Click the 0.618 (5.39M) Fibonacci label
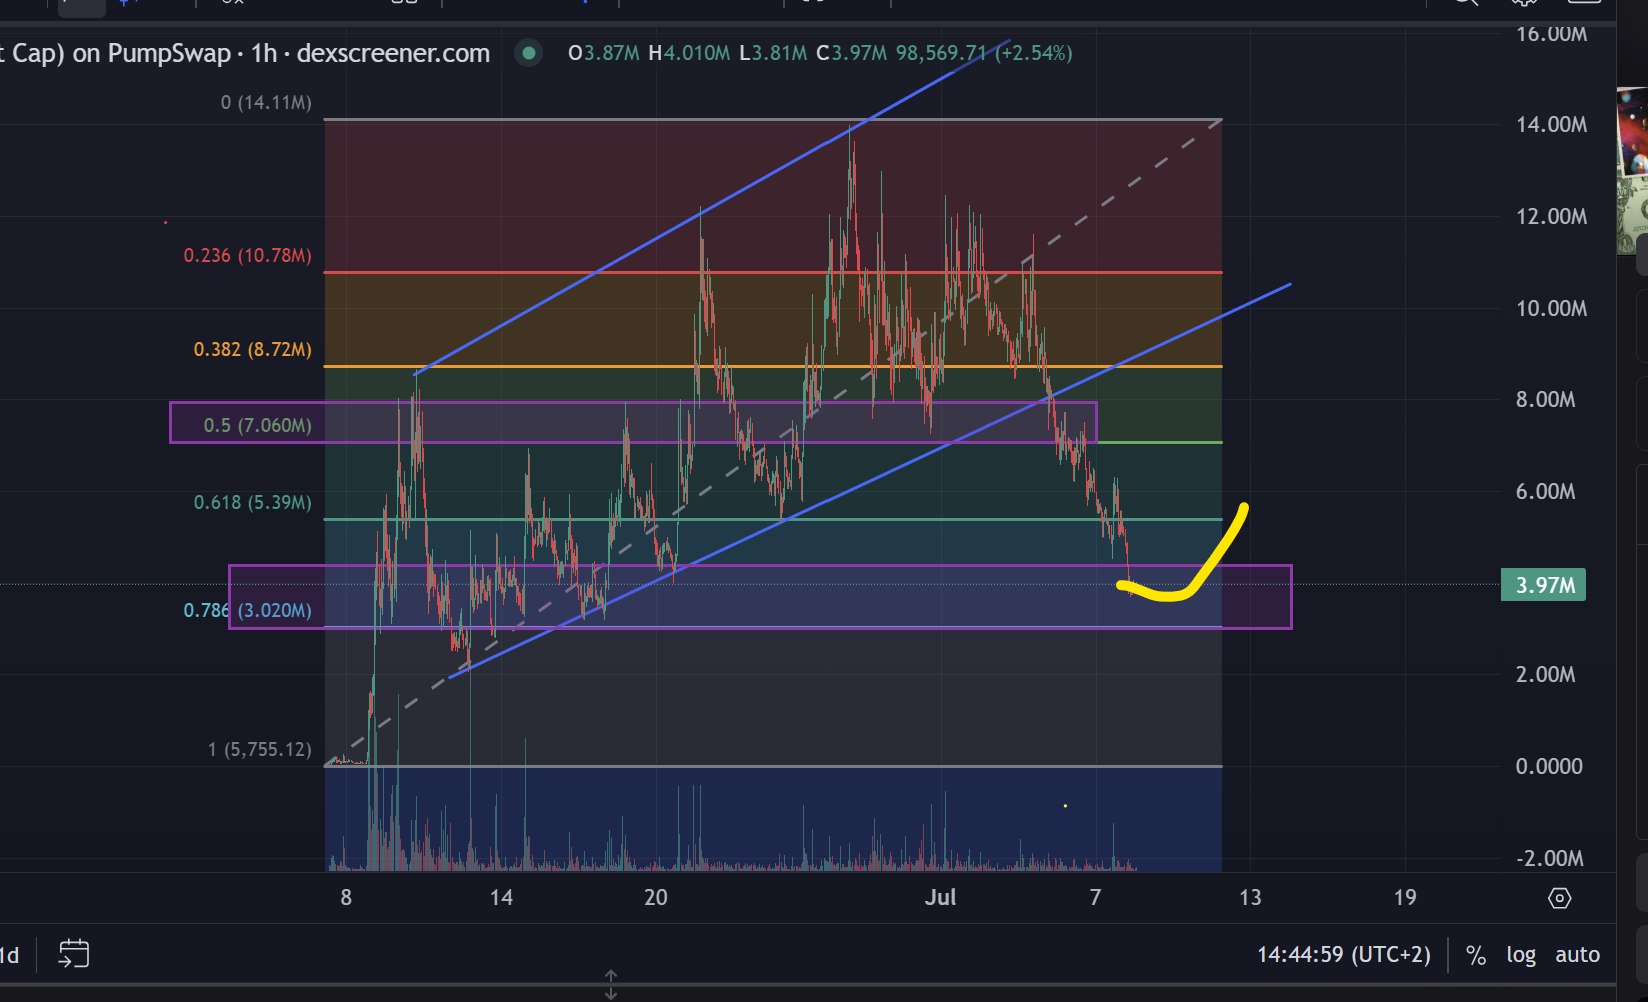Viewport: 1648px width, 1002px height. point(252,503)
